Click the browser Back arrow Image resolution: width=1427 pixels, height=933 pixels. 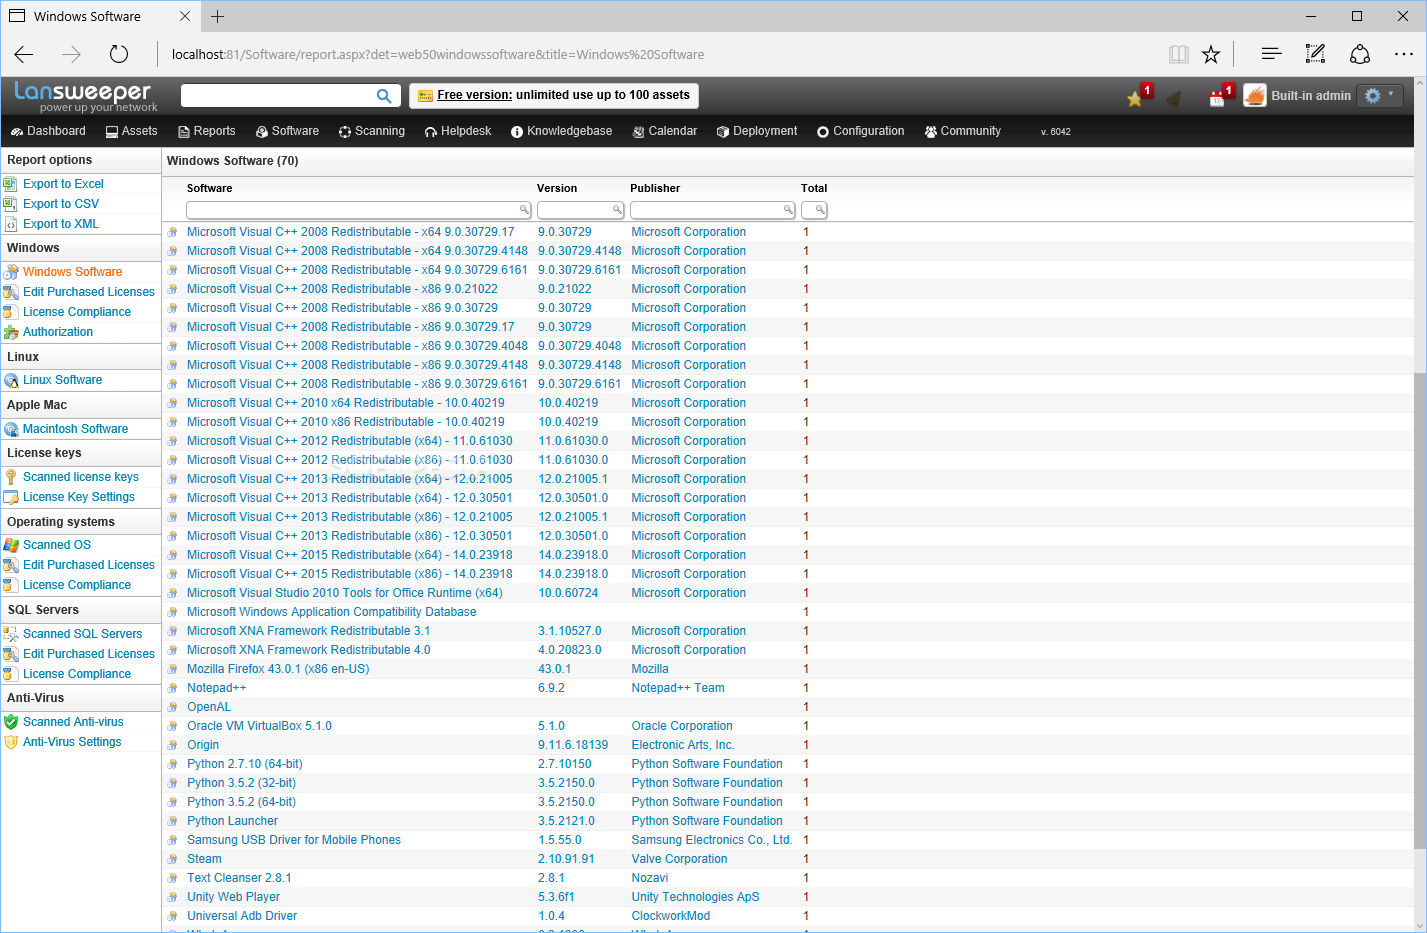pyautogui.click(x=24, y=54)
